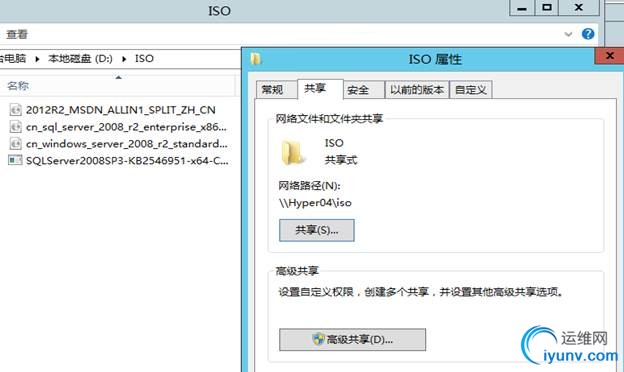
Task: Click the shared ISO folder icon in properties
Action: pos(293,152)
